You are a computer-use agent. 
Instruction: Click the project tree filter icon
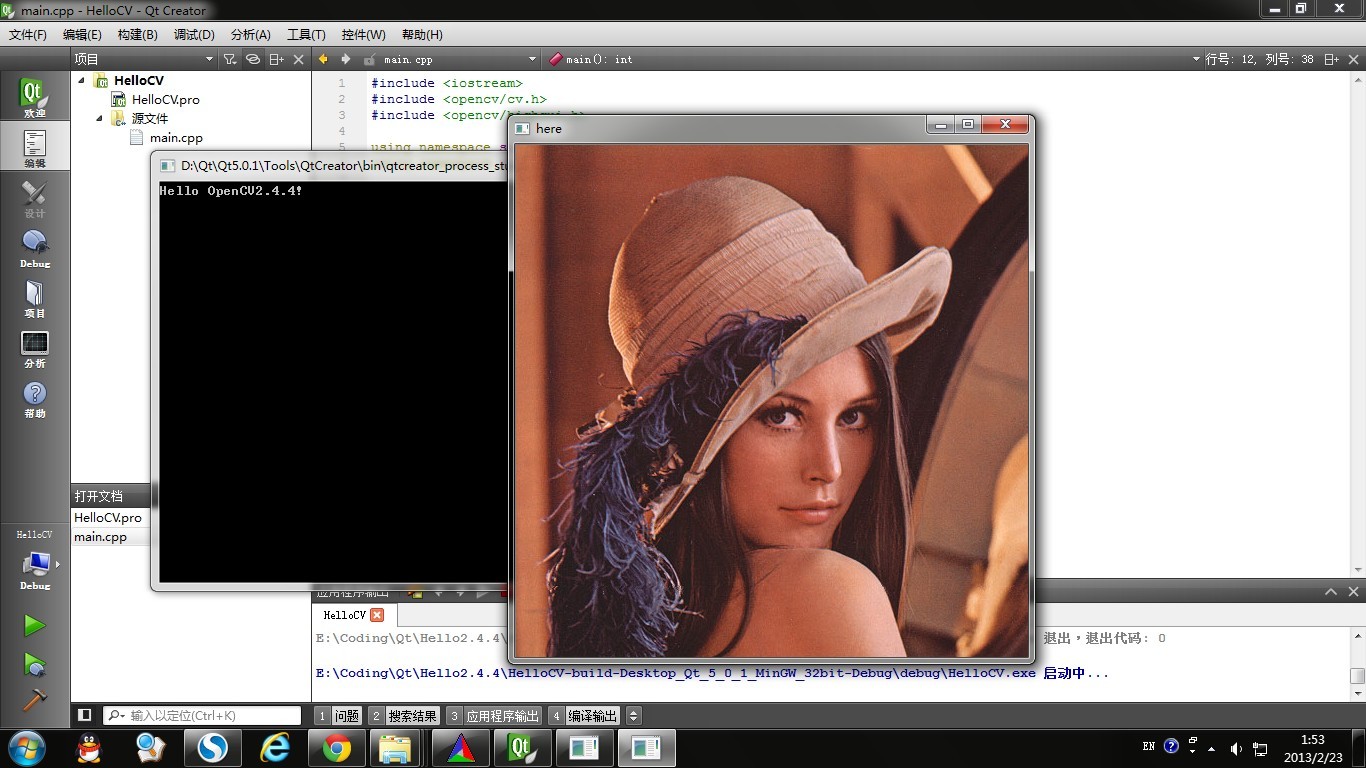[230, 59]
